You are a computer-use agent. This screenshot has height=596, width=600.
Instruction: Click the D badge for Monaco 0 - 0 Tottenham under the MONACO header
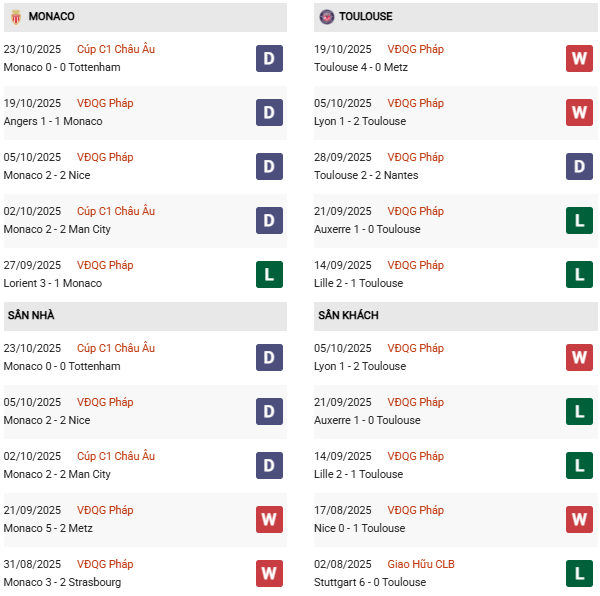[x=269, y=58]
